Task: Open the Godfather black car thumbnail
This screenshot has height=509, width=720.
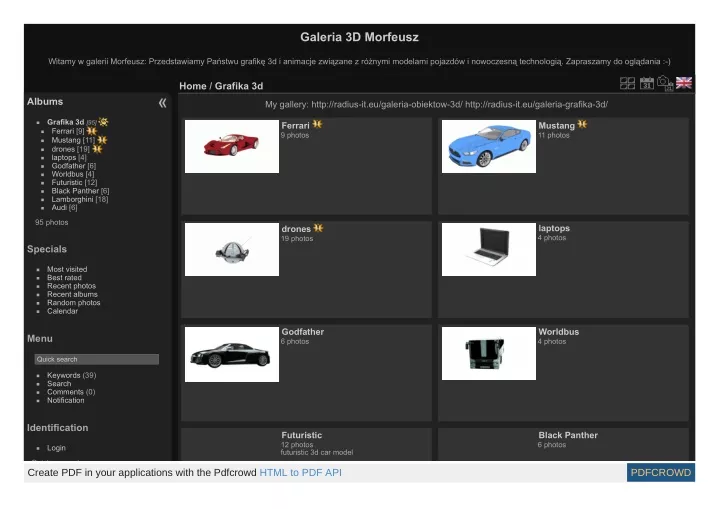Action: [x=232, y=354]
